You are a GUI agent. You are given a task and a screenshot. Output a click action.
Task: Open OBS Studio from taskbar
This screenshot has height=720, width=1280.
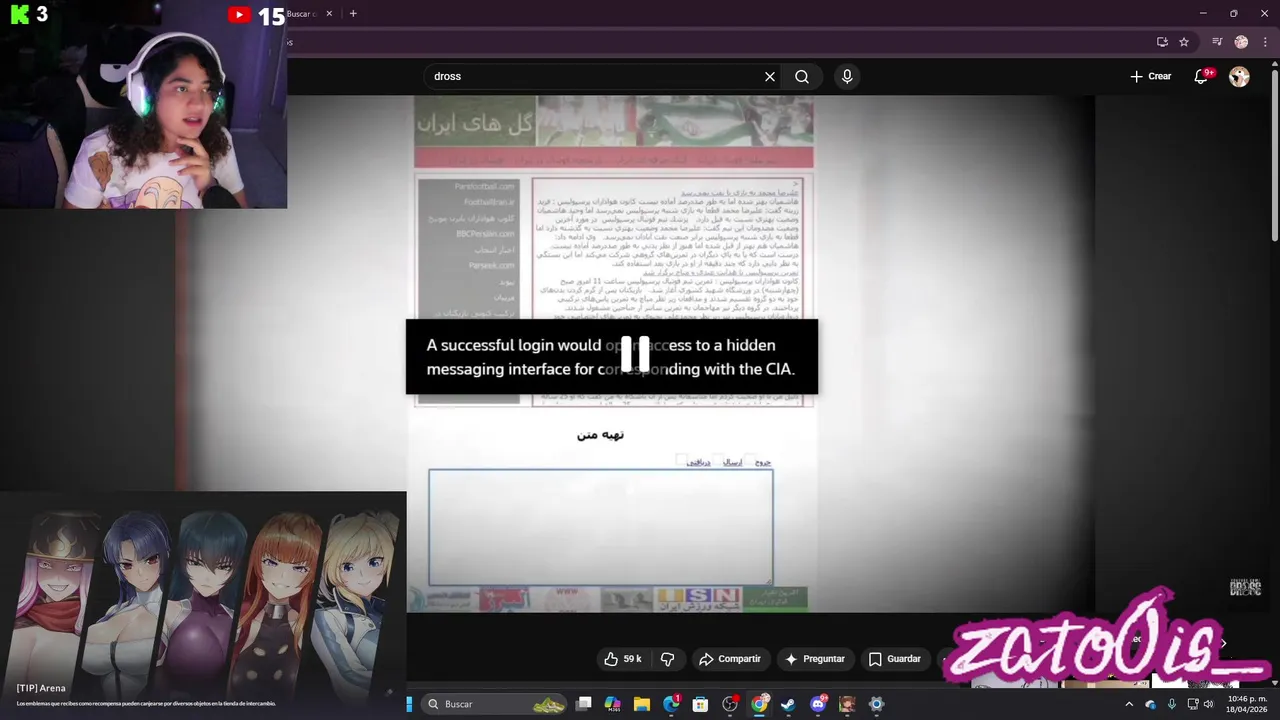[730, 704]
